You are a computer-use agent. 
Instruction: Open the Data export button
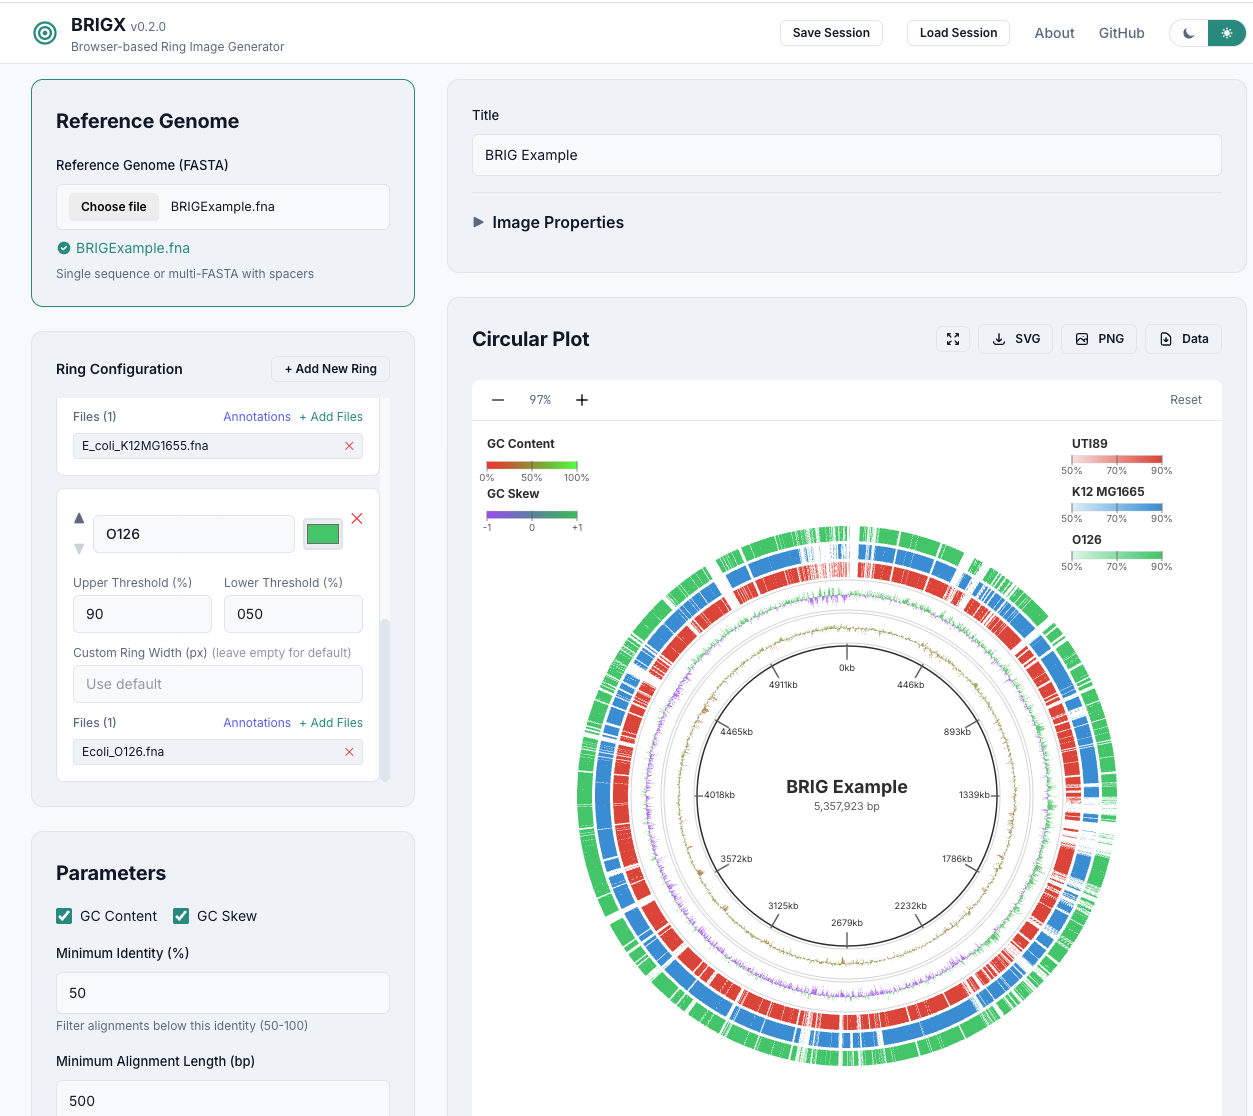tap(1183, 339)
